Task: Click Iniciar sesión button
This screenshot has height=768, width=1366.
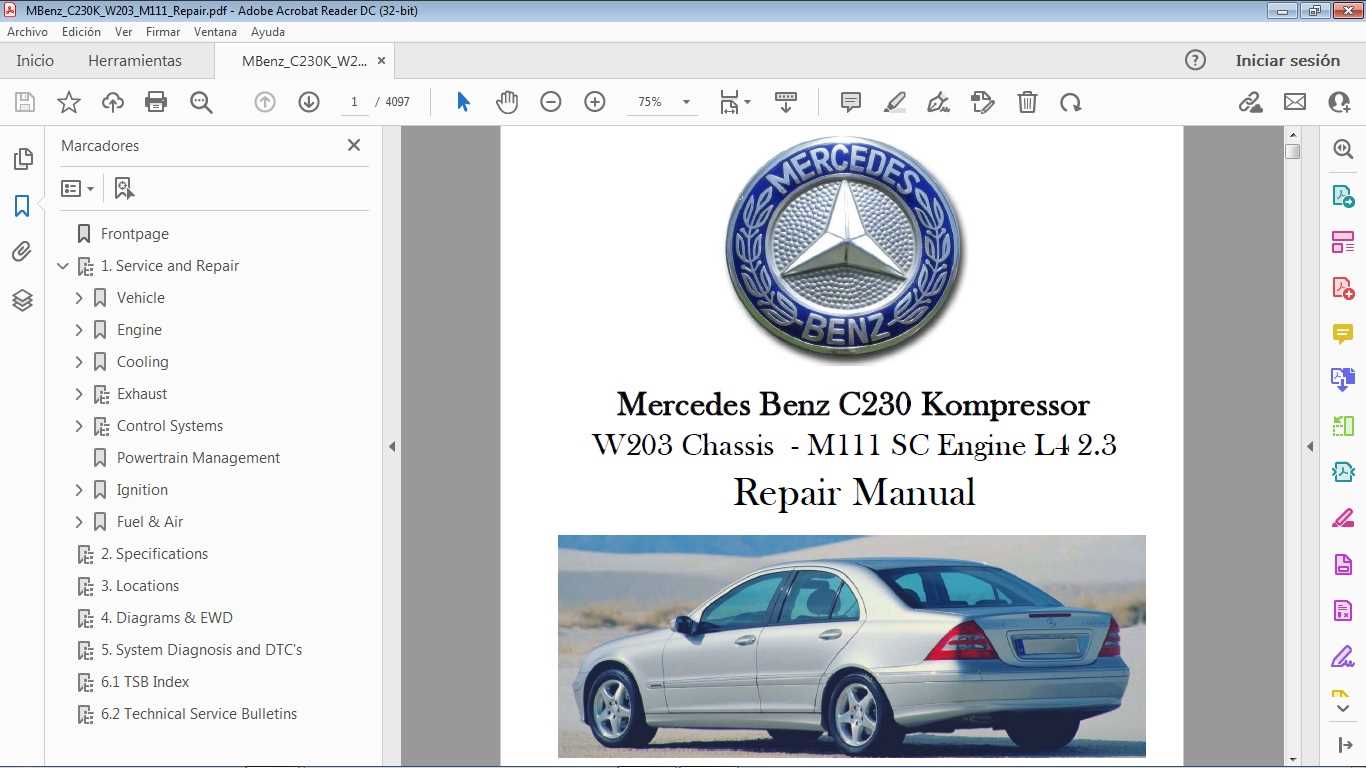Action: click(1288, 60)
